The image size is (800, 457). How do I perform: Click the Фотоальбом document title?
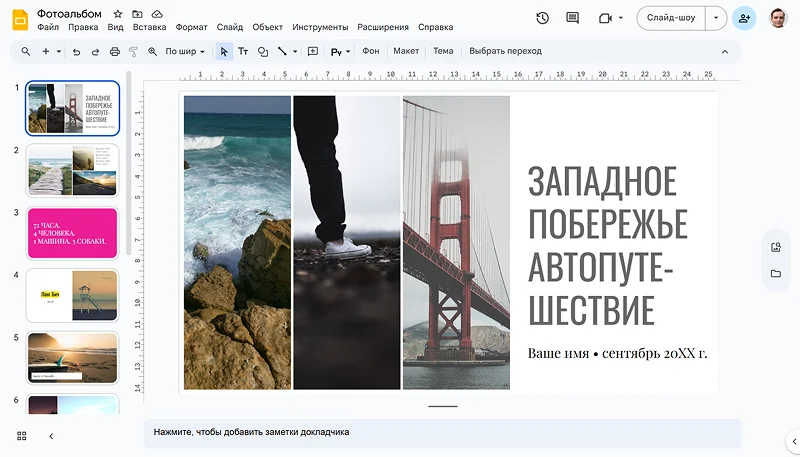pos(69,14)
